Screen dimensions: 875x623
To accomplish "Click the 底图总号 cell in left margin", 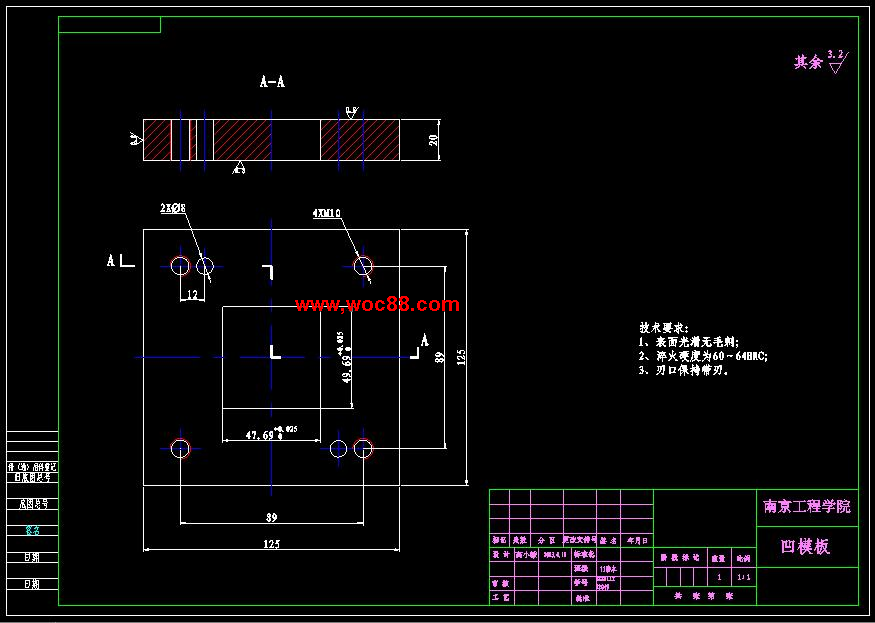I will tap(32, 504).
